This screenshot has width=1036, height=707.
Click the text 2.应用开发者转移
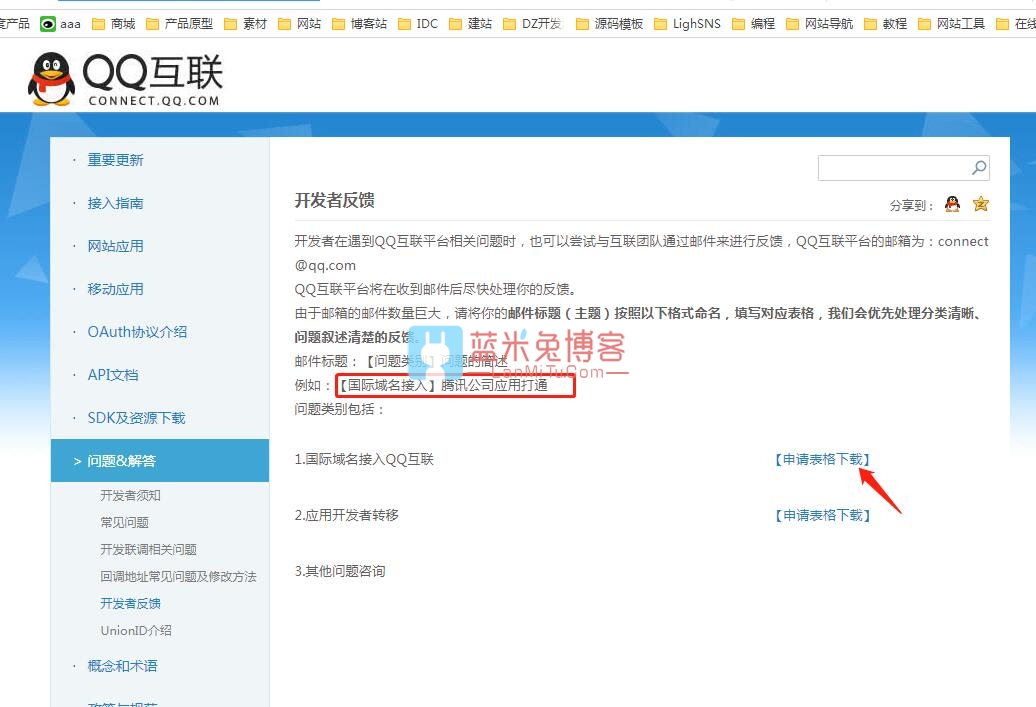[347, 515]
